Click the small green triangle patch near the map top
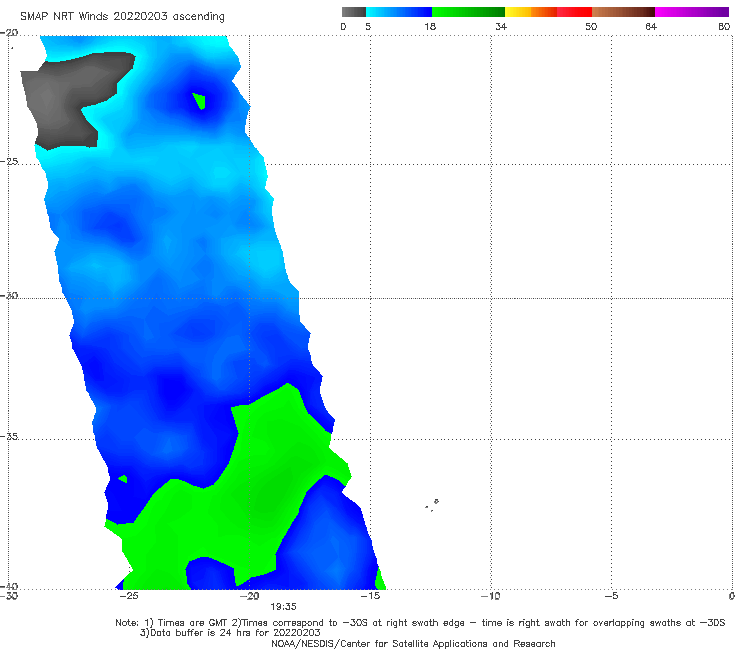 (x=200, y=101)
